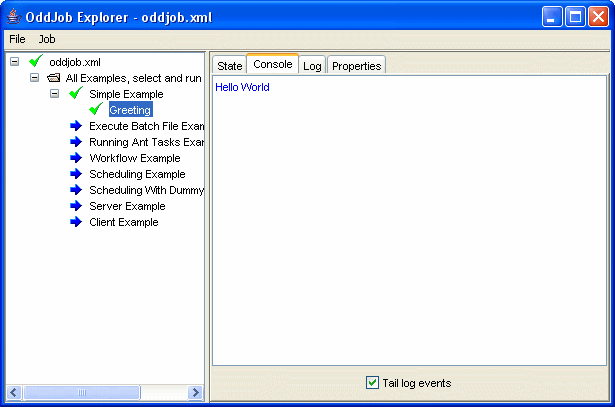Open the Properties tab
The width and height of the screenshot is (615, 407).
[356, 65]
